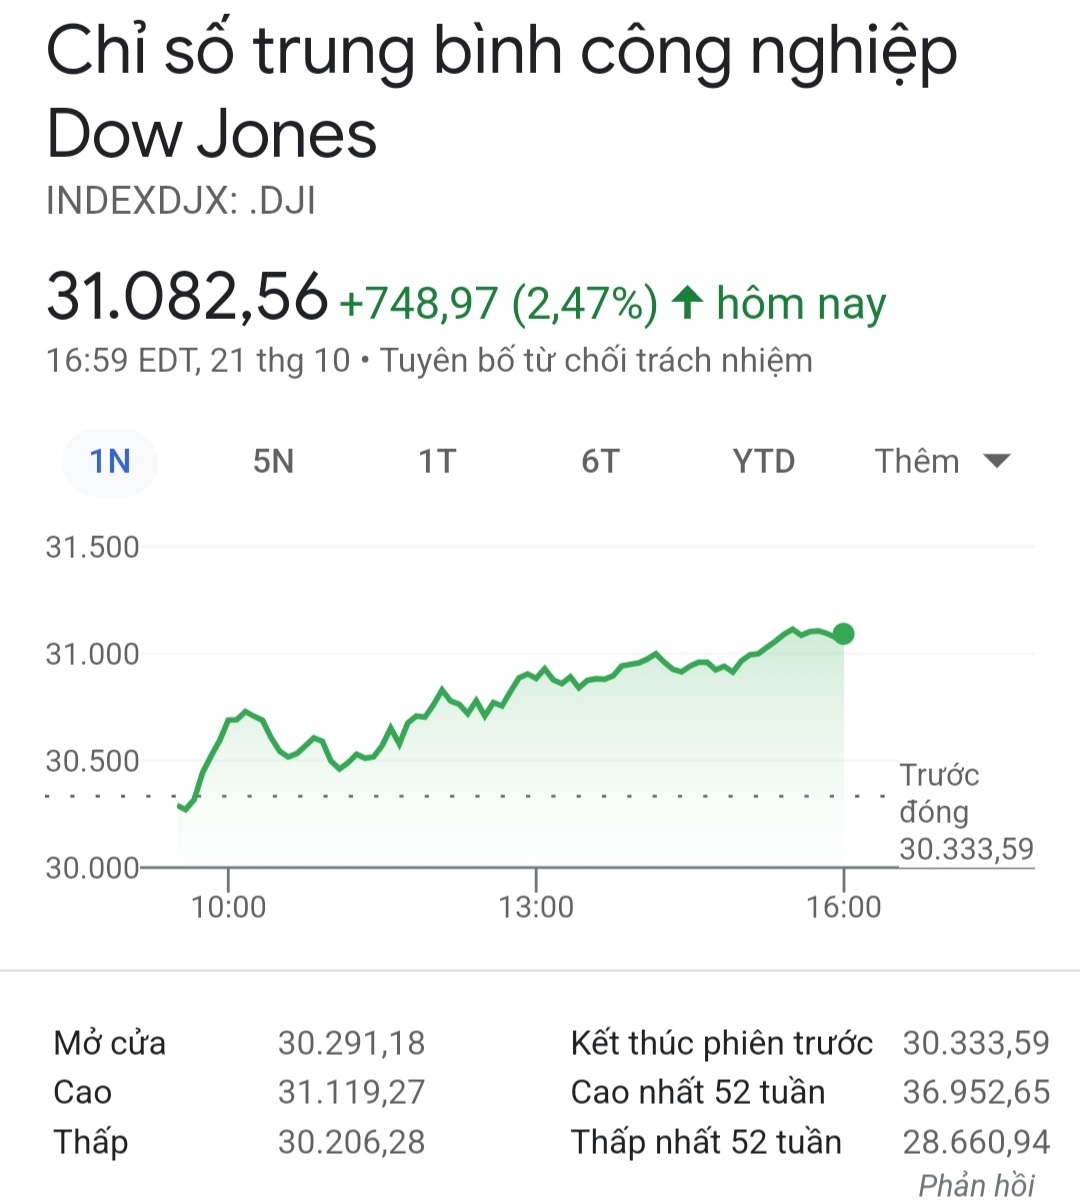Image resolution: width=1080 pixels, height=1201 pixels.
Task: Click the Dow Jones index title
Action: tap(500, 92)
